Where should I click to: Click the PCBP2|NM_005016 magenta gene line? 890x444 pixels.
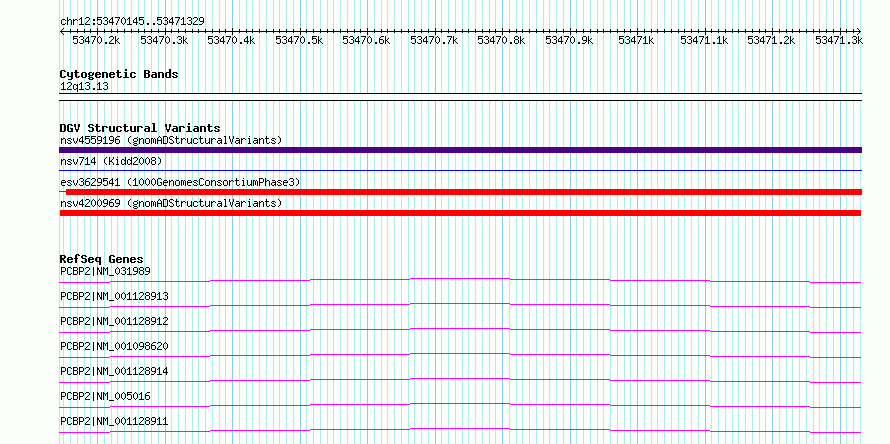tap(460, 405)
